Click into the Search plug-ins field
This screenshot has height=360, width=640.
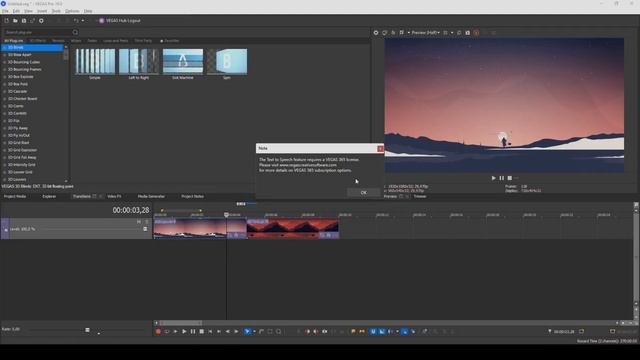pos(37,32)
